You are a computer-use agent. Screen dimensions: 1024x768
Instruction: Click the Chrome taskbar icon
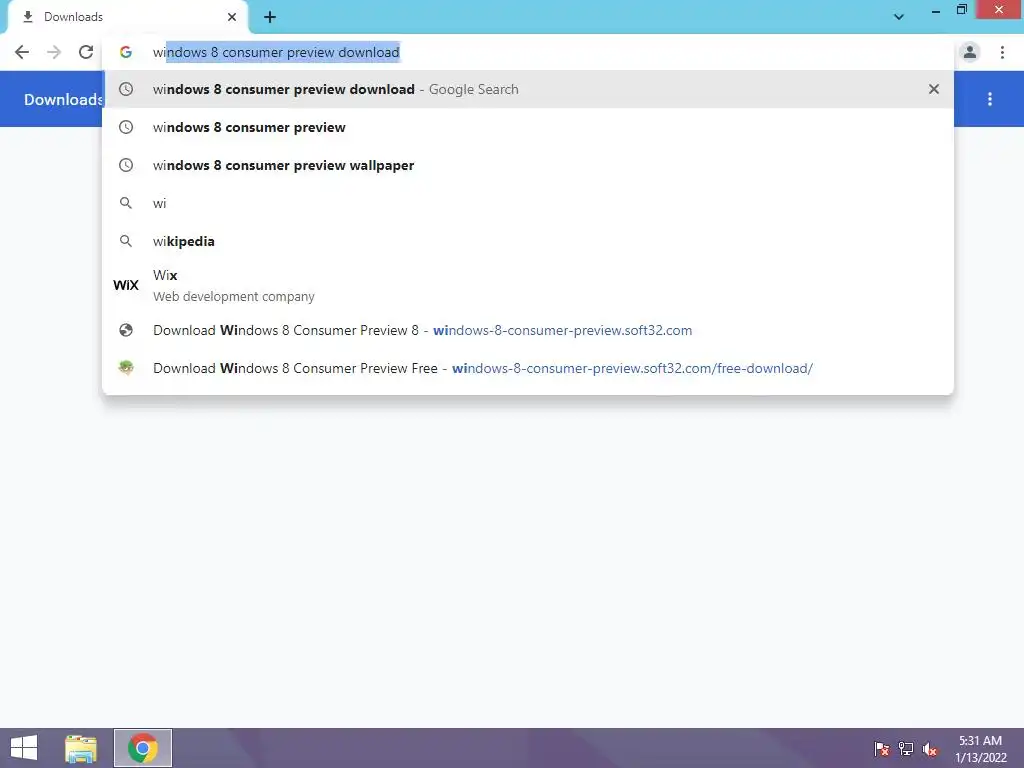[x=143, y=748]
